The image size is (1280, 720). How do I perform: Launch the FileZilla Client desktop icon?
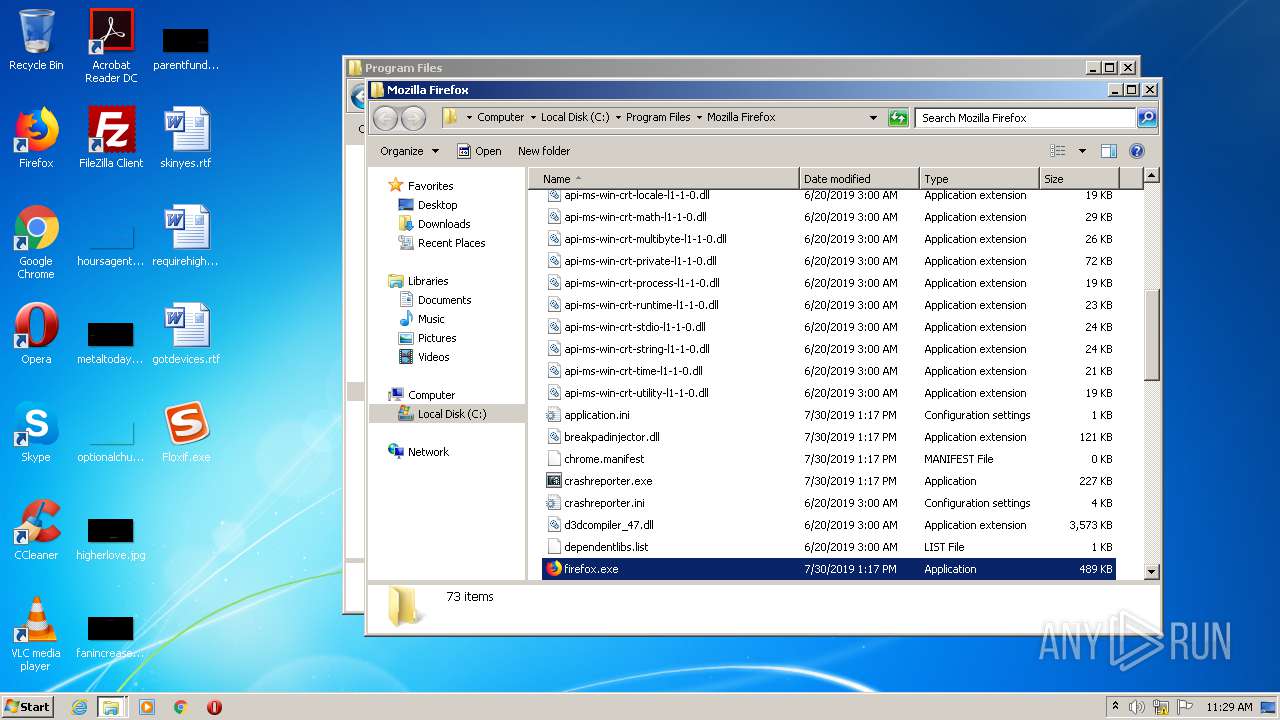click(111, 138)
